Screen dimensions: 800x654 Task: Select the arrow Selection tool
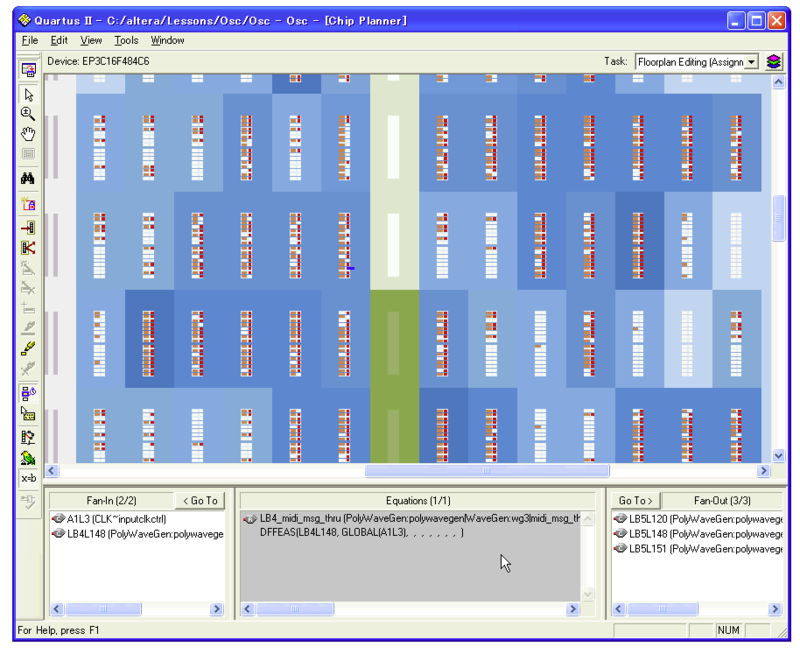tap(29, 95)
